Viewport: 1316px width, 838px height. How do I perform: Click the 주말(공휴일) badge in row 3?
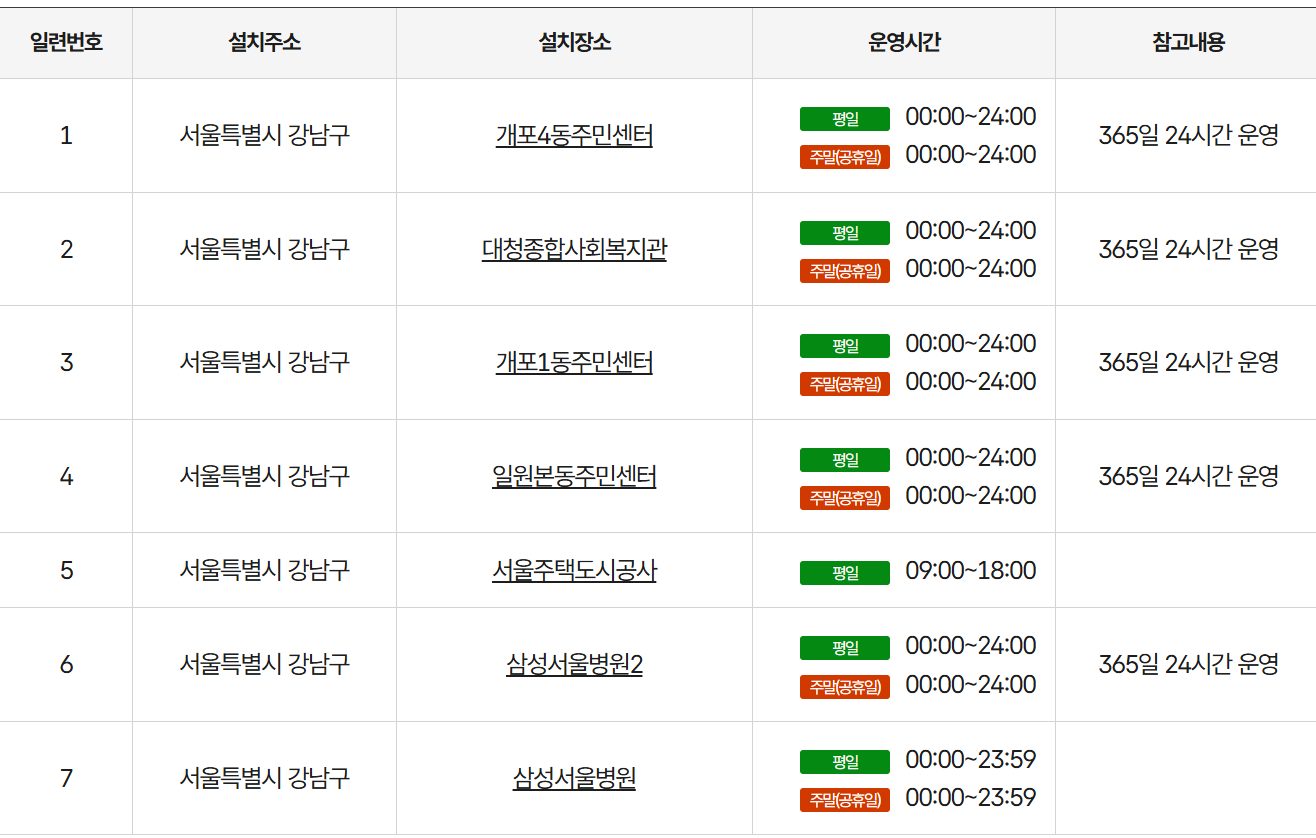point(844,383)
